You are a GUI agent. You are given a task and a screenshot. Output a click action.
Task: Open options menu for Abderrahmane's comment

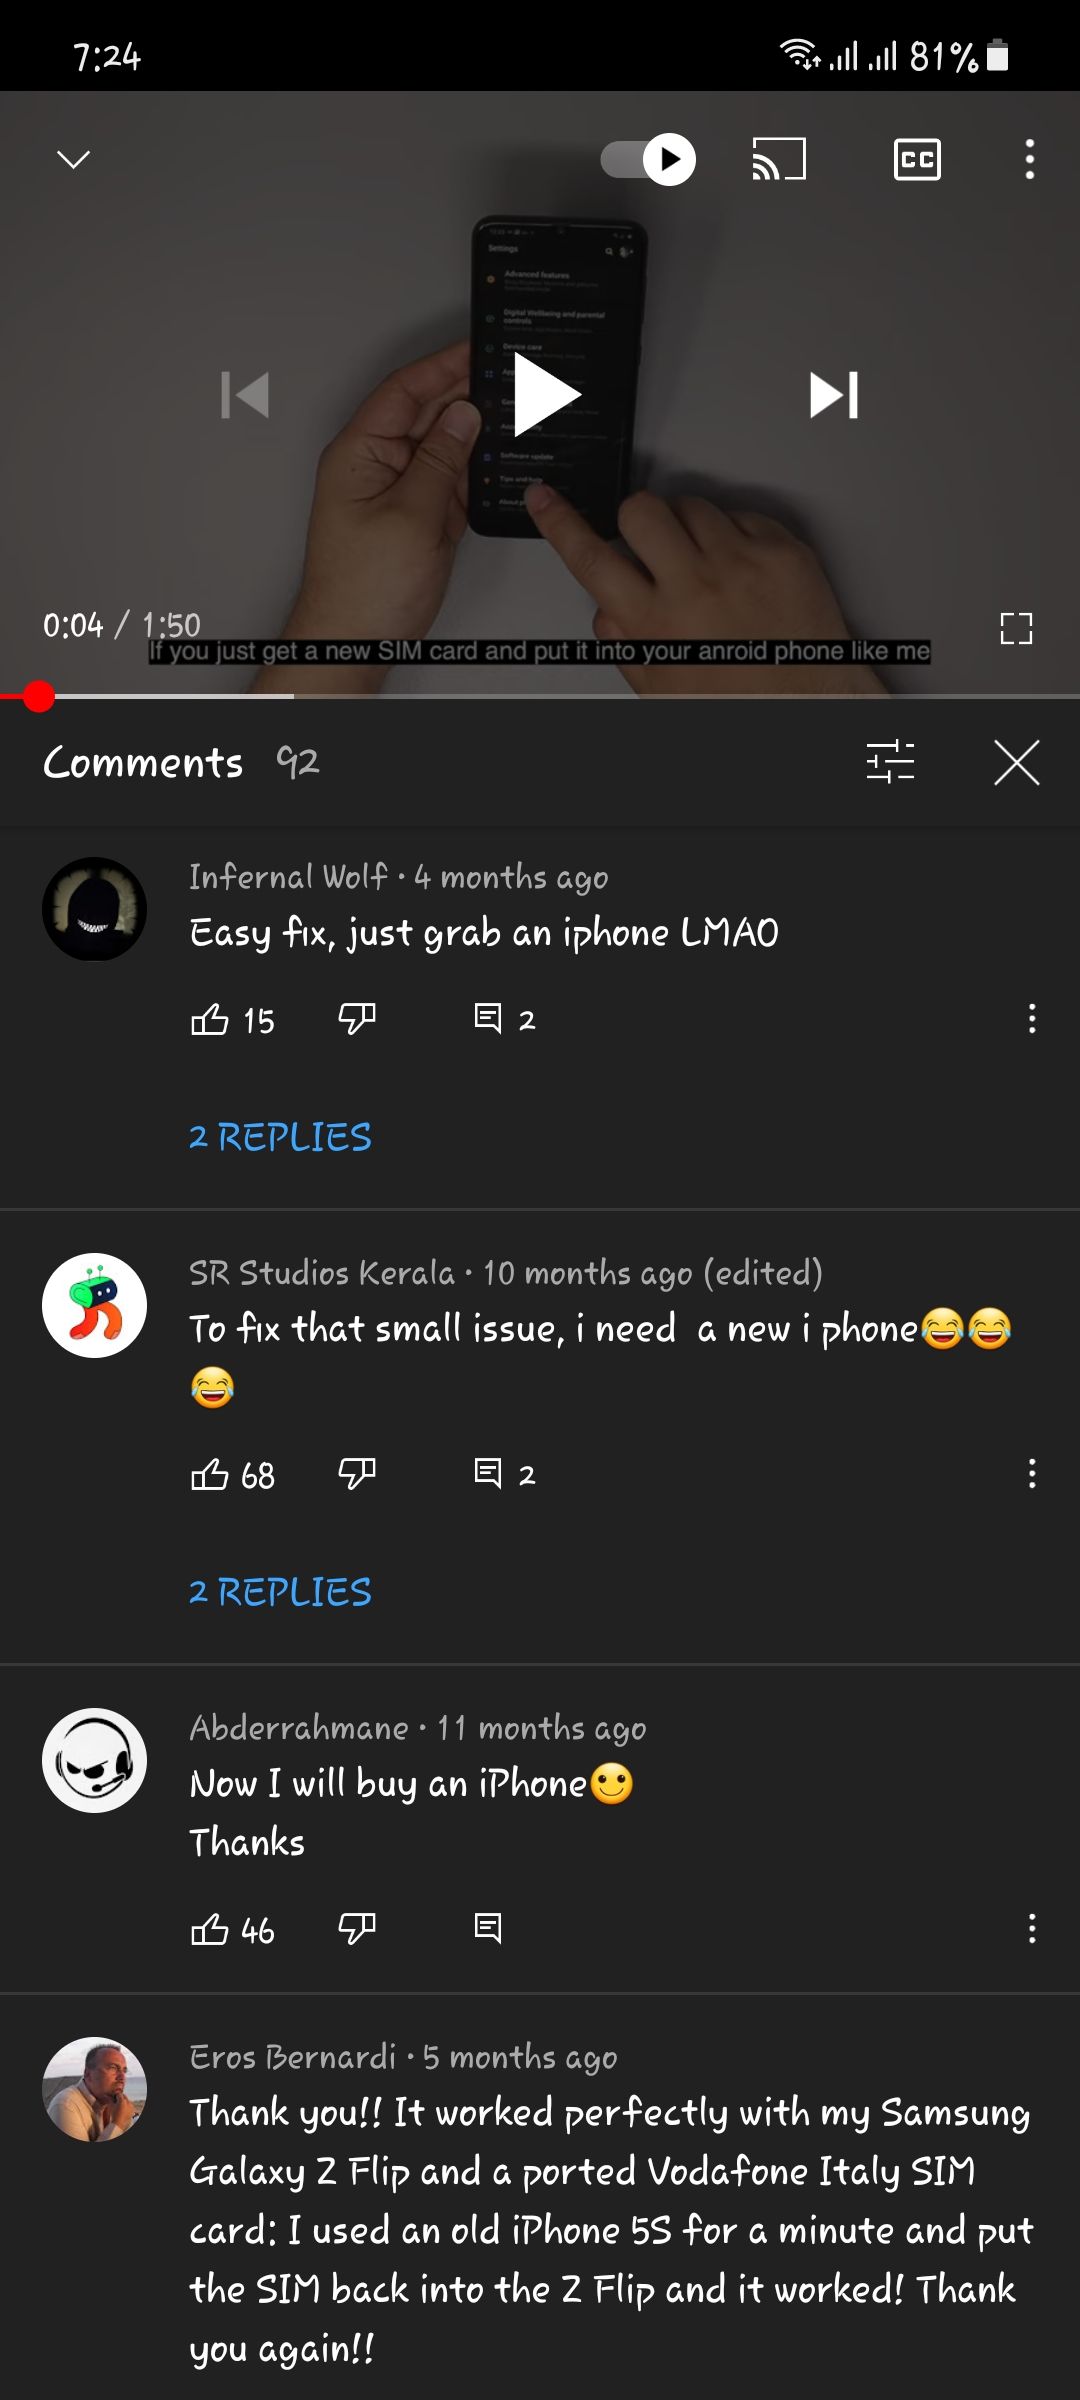point(1031,1928)
